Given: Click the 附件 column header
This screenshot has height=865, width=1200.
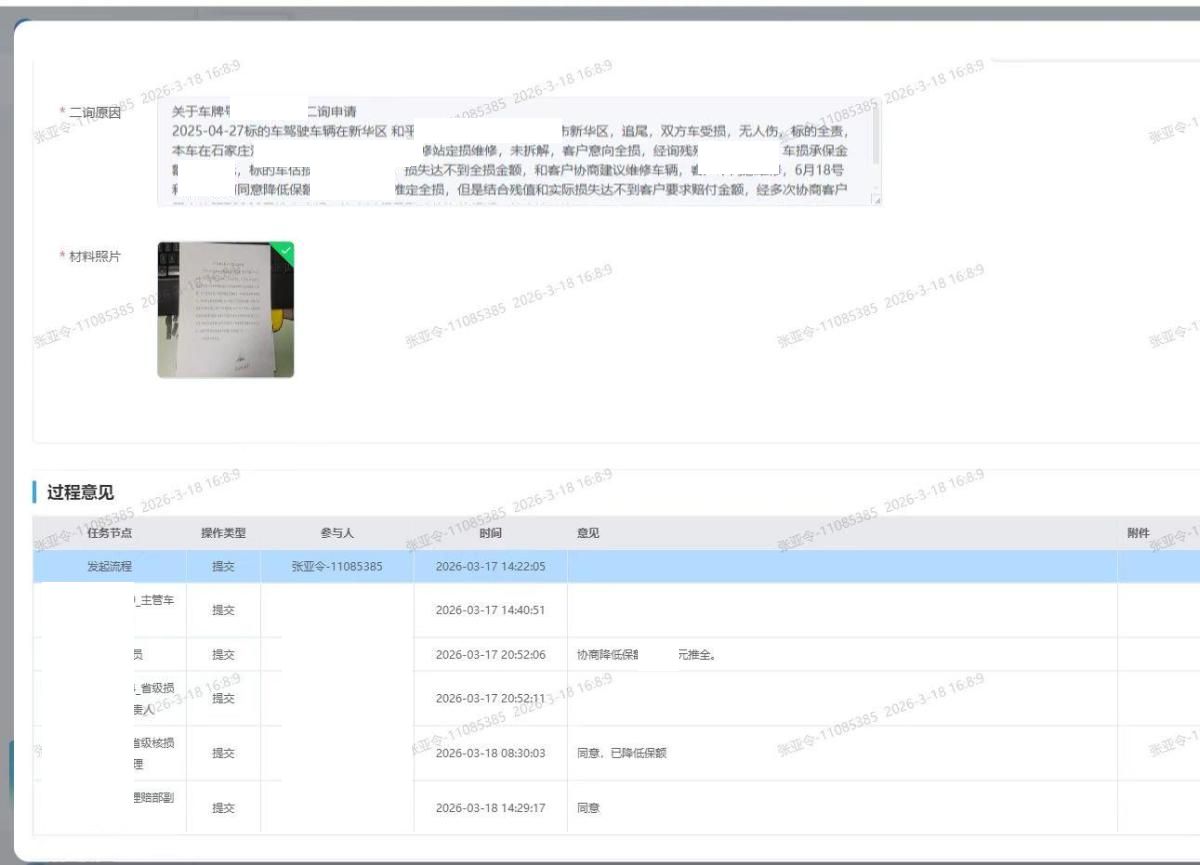Looking at the screenshot, I should 1138,534.
